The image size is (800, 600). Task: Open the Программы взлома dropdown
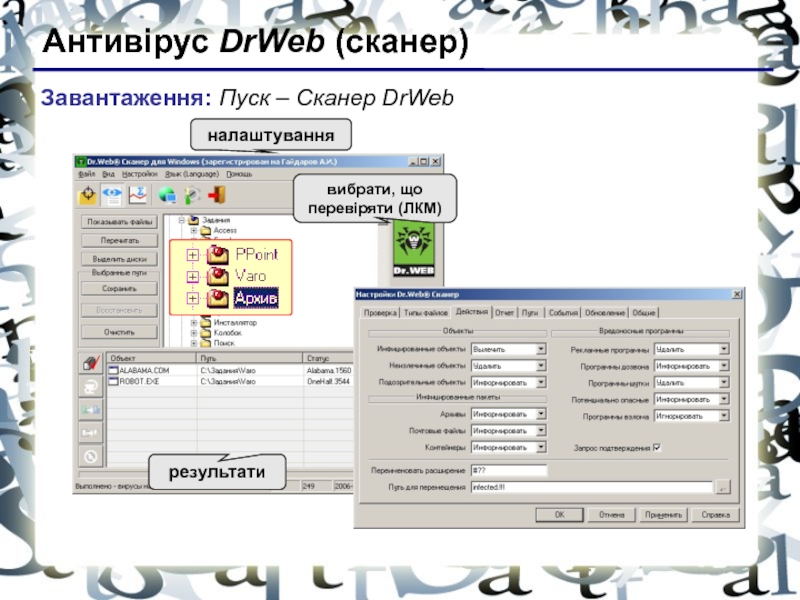[724, 416]
